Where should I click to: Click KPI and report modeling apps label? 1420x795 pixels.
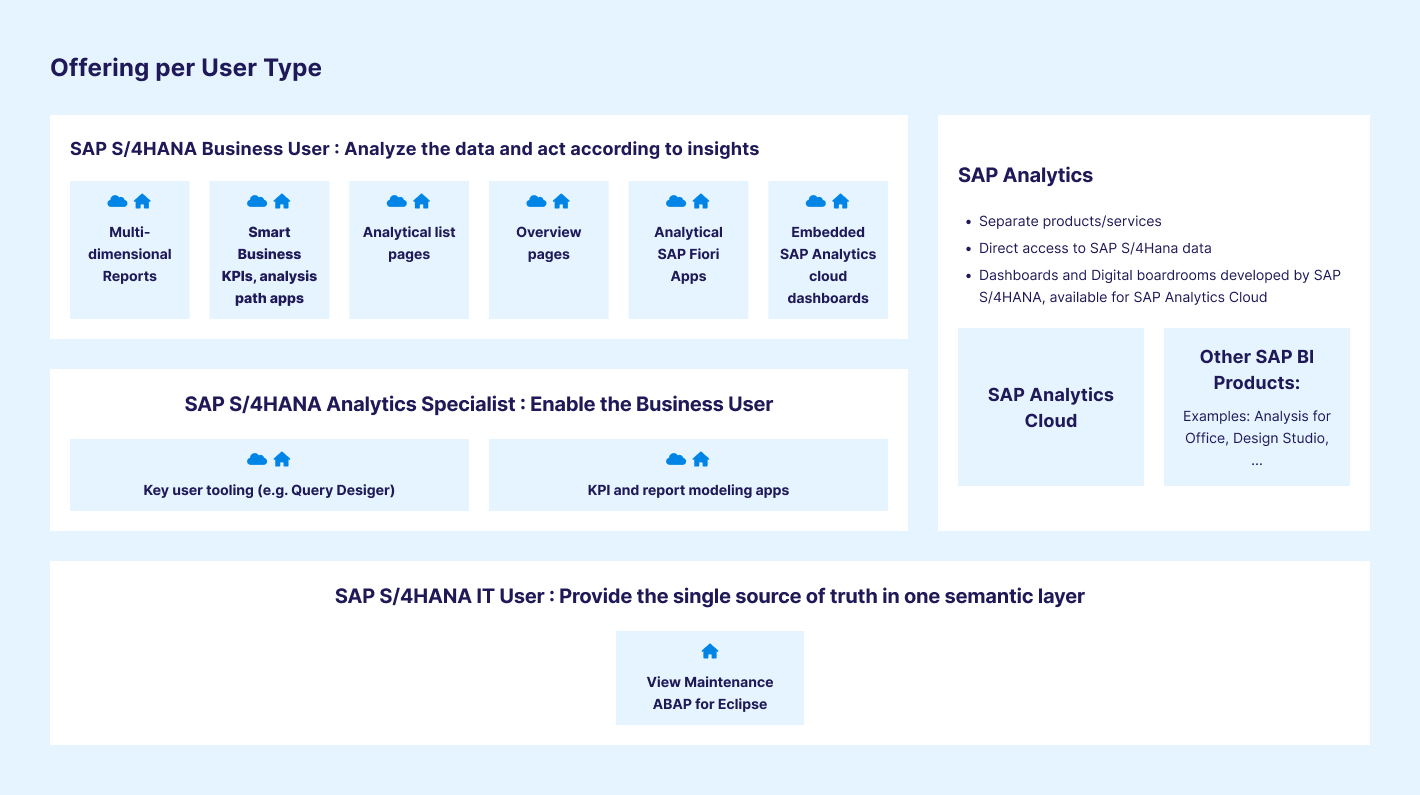click(688, 490)
